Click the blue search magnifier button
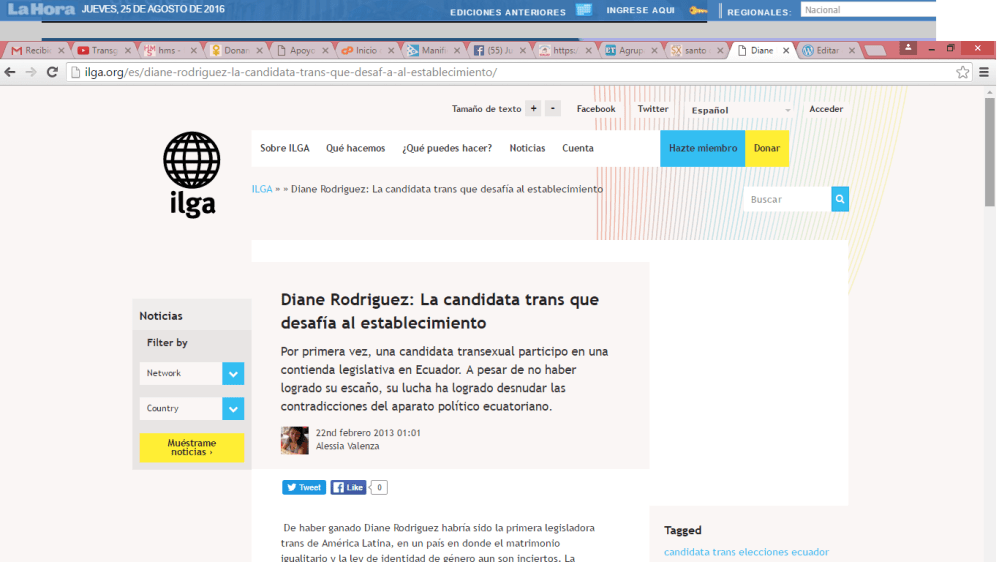 click(840, 199)
